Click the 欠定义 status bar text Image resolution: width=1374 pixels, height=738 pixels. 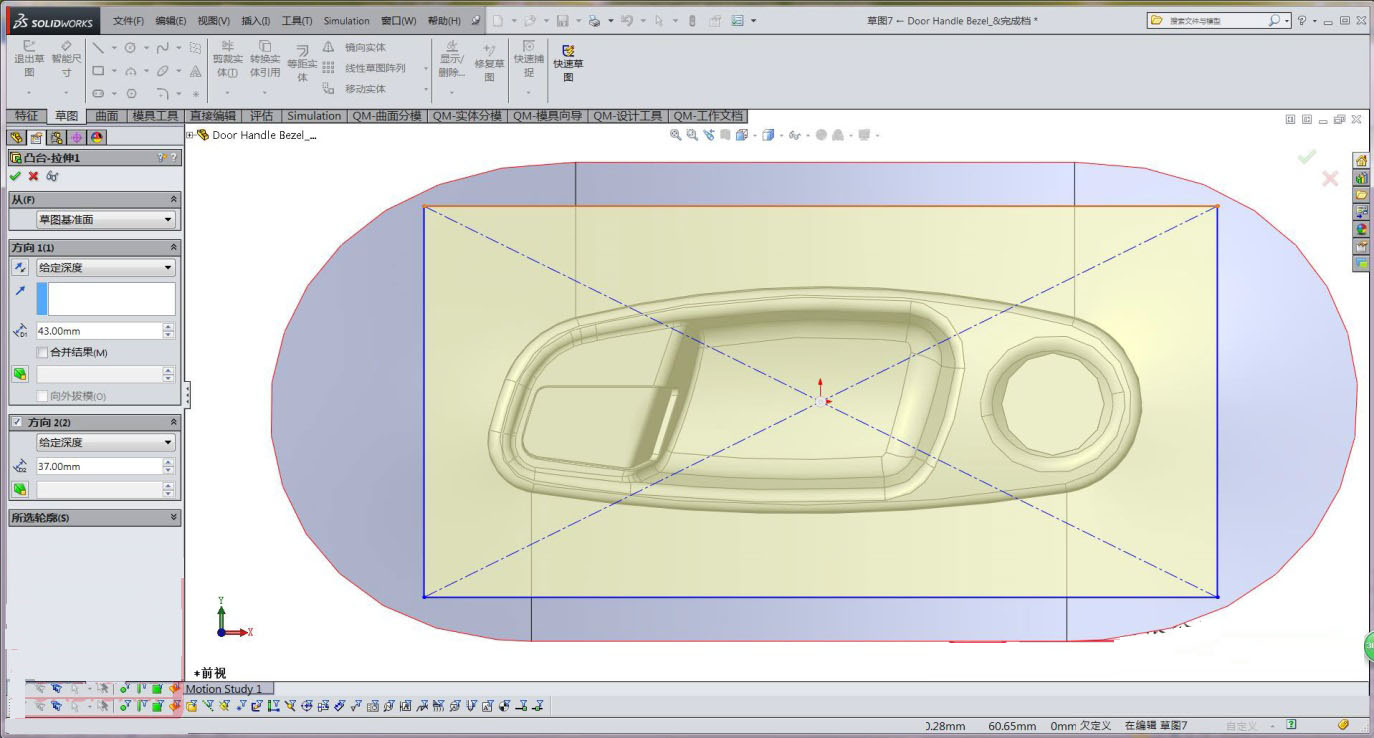coord(1095,725)
